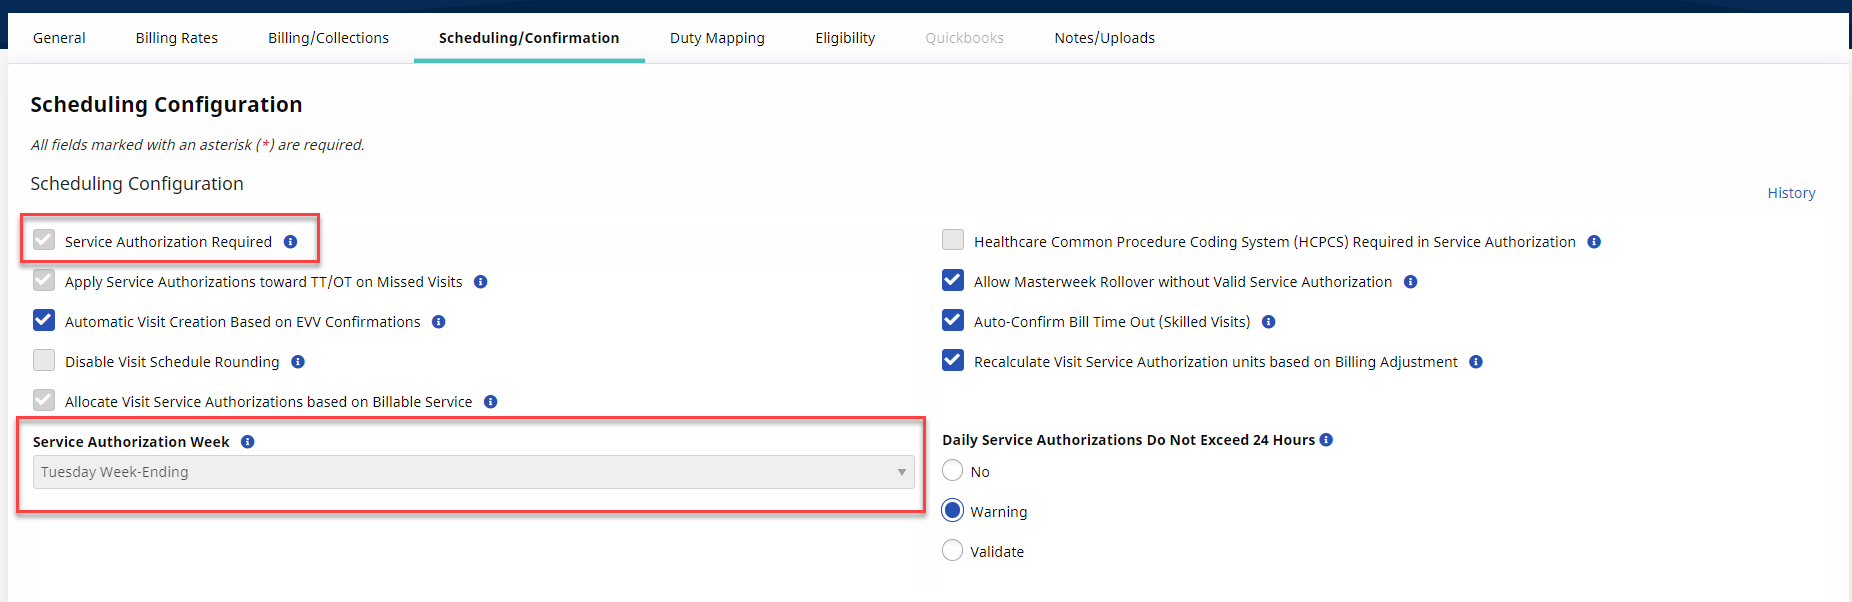
Task: Open the Service Authorization Week dropdown
Action: [x=473, y=472]
